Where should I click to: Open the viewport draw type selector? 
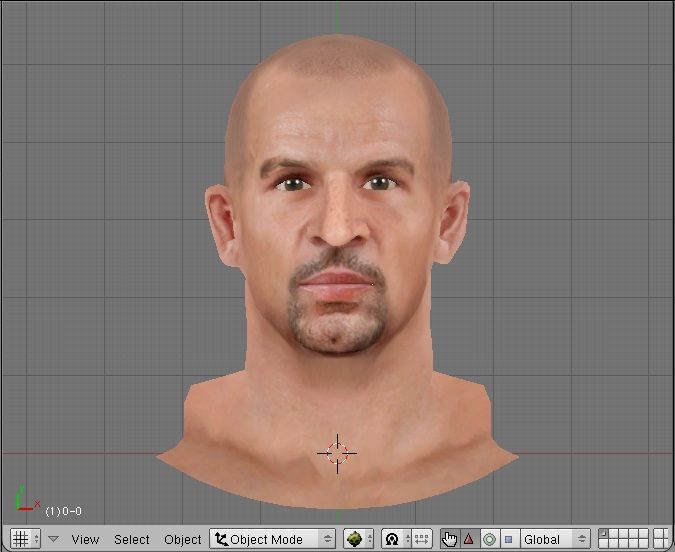[x=358, y=539]
